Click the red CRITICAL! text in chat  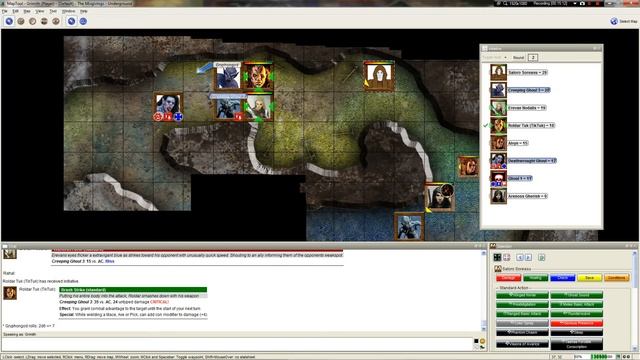[159, 302]
